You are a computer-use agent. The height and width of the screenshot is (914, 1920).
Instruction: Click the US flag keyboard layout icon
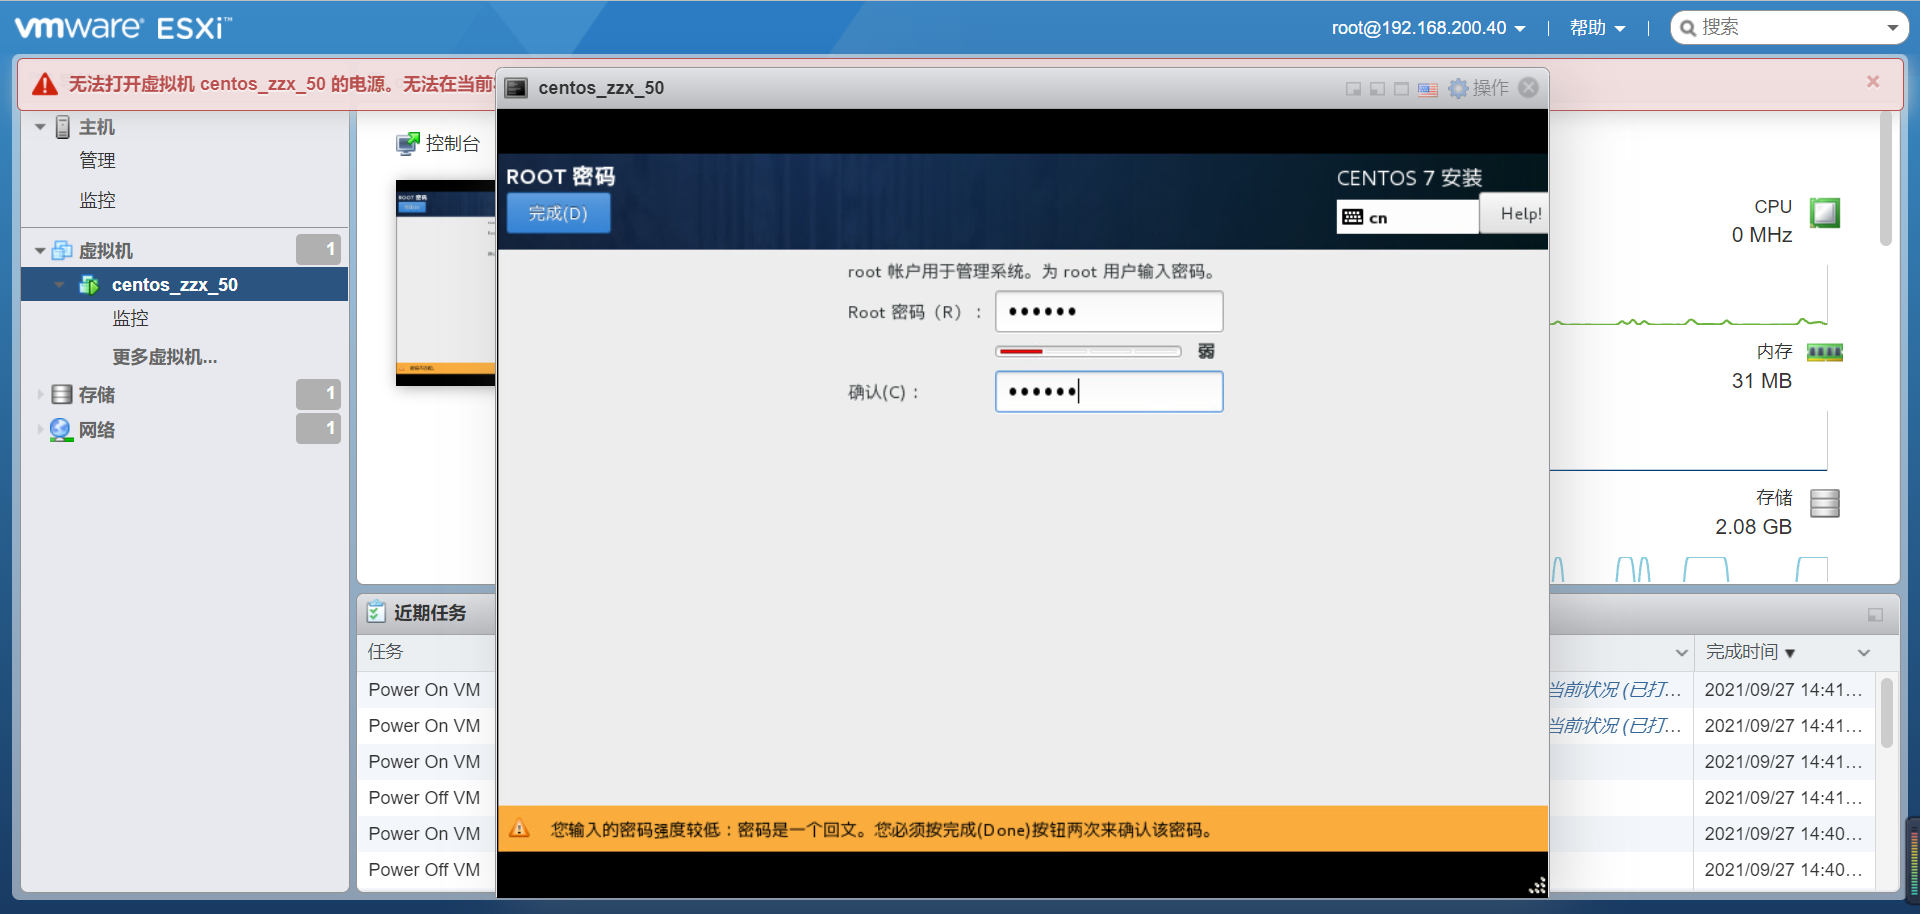pos(1428,89)
